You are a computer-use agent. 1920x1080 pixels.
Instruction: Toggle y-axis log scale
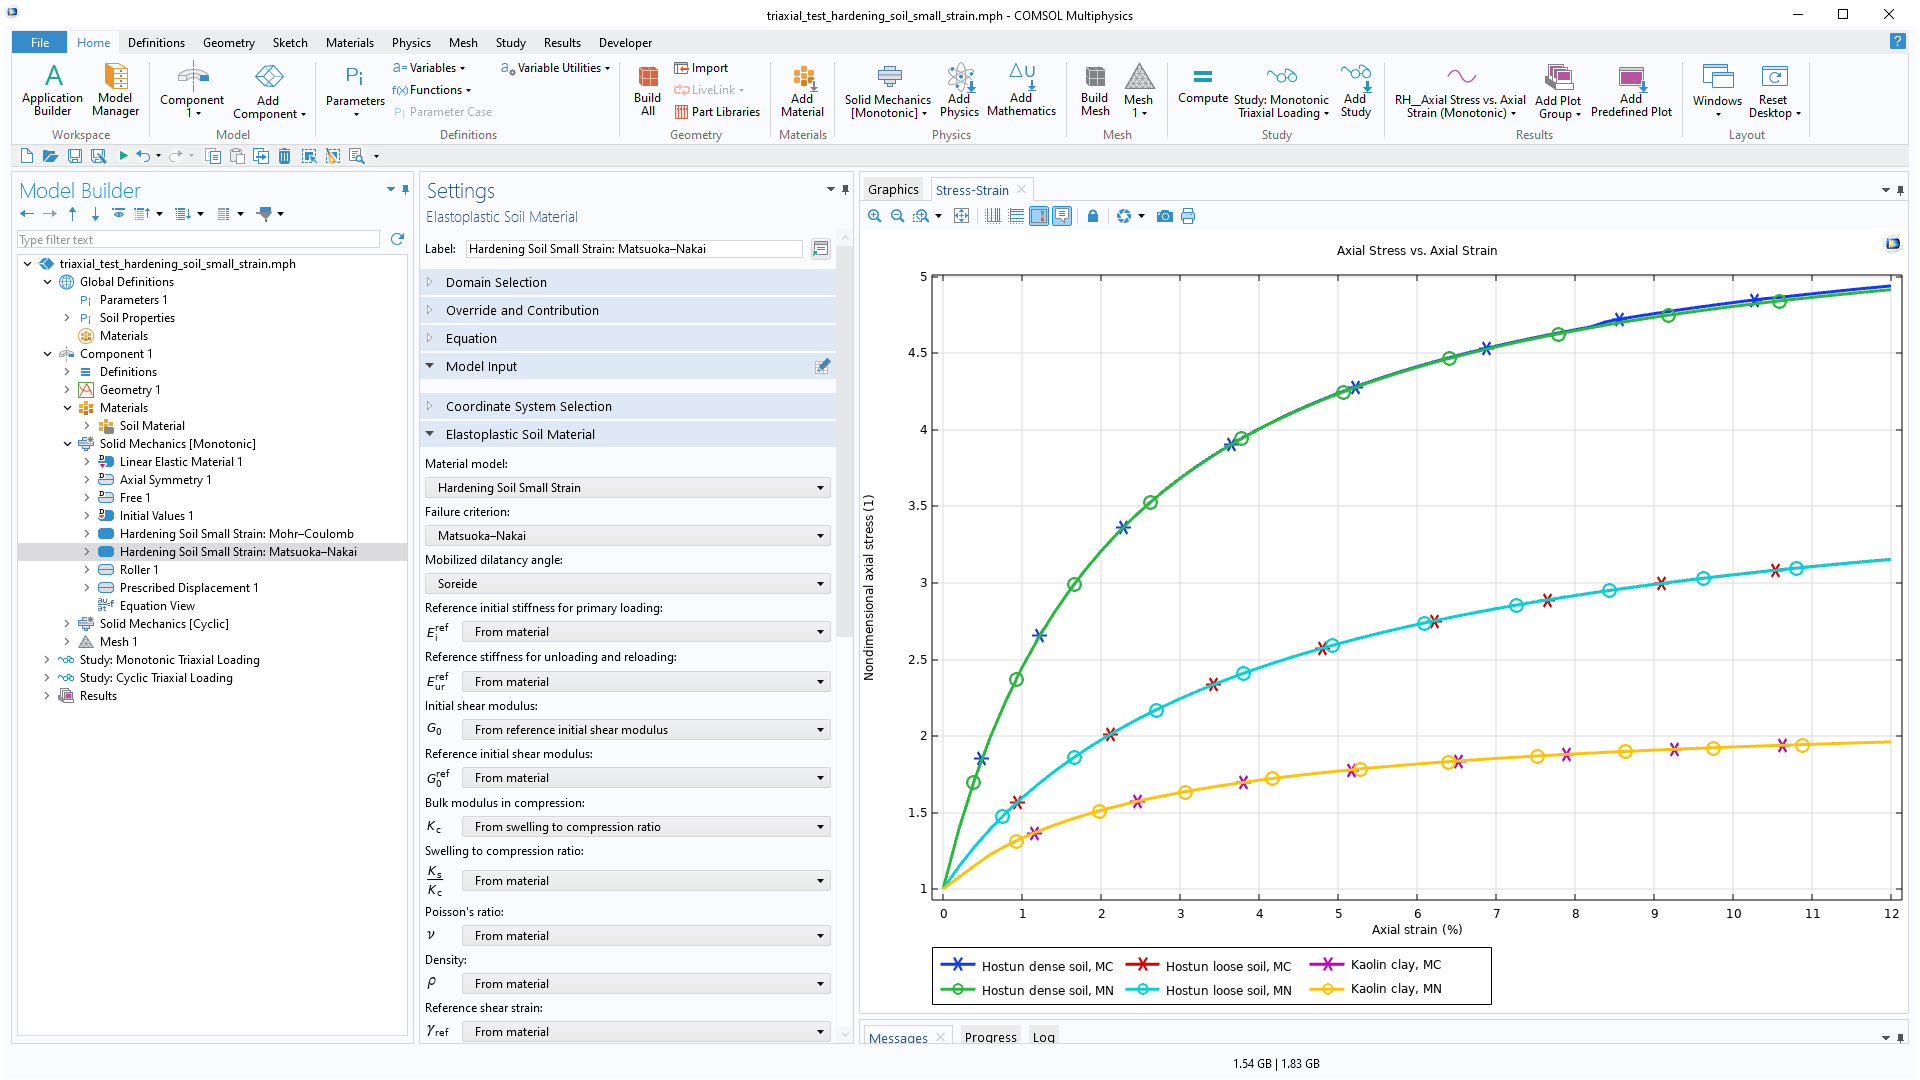(1016, 216)
